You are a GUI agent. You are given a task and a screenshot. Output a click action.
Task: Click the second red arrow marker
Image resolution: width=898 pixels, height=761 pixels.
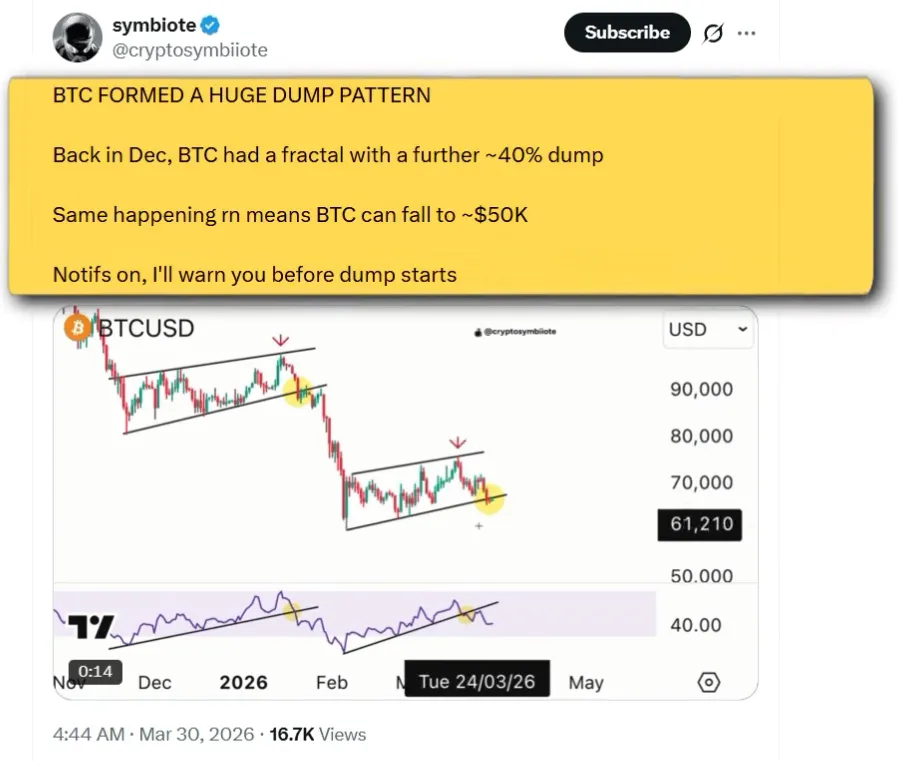click(457, 441)
